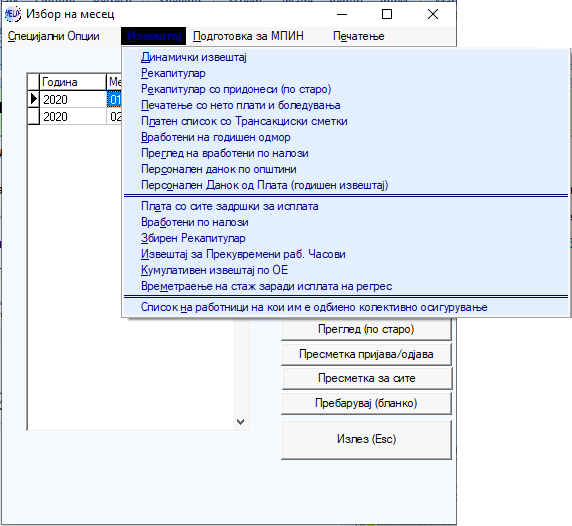Select Платен список со Трансакциски сметки
572x526 pixels.
(x=244, y=121)
